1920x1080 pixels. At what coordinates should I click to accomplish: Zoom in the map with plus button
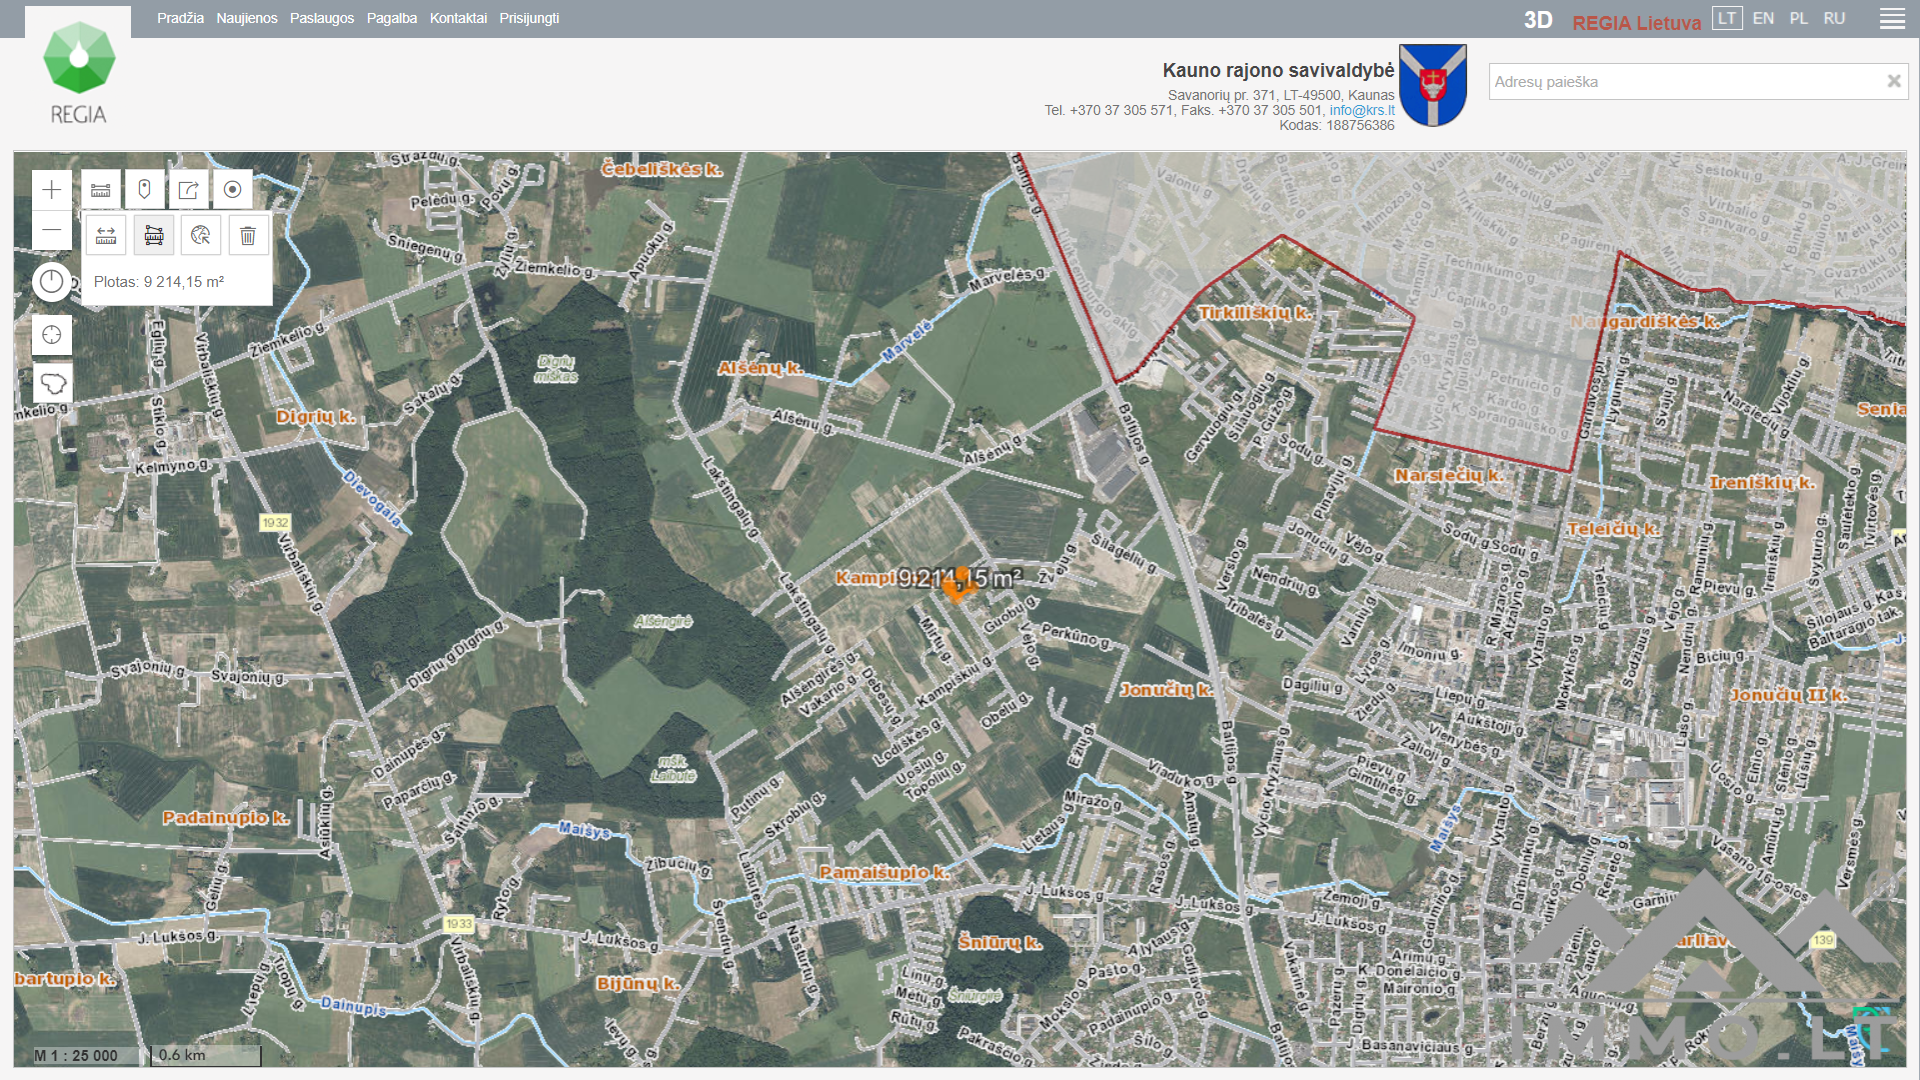point(52,190)
